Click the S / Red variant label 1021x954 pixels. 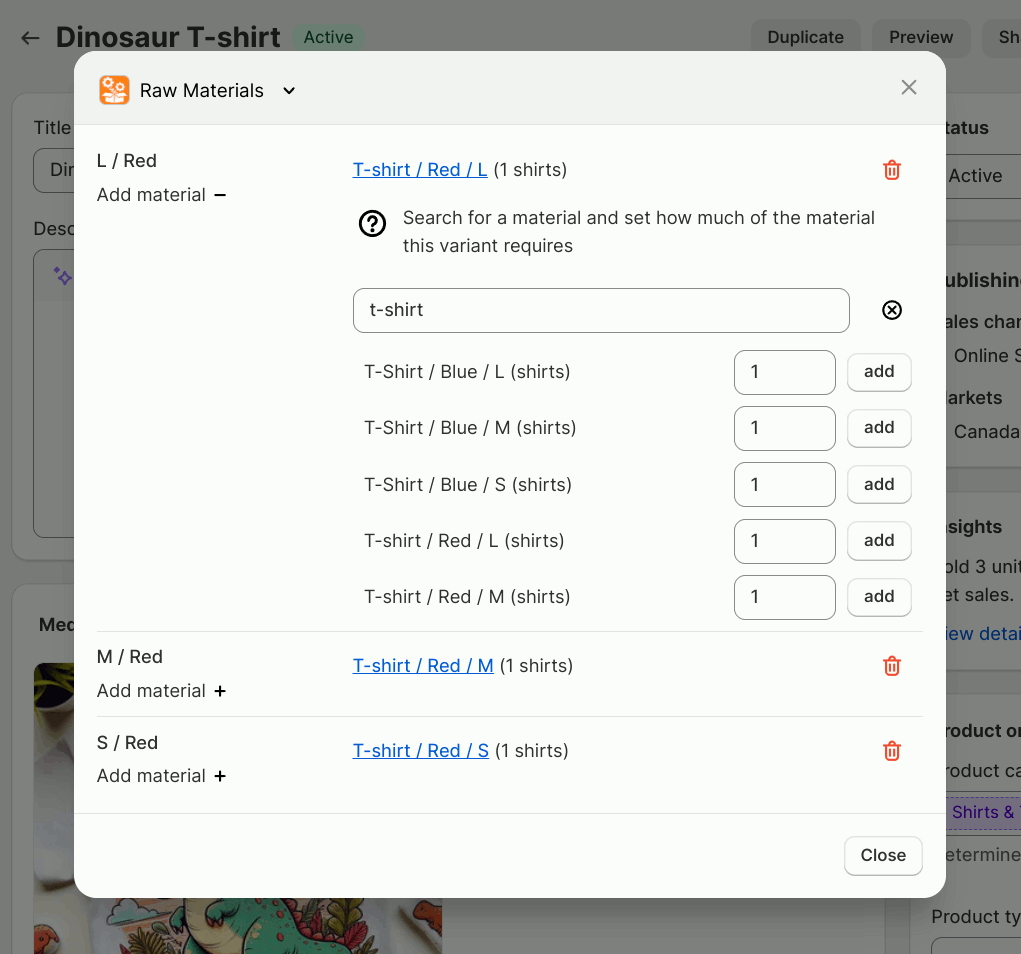point(128,743)
